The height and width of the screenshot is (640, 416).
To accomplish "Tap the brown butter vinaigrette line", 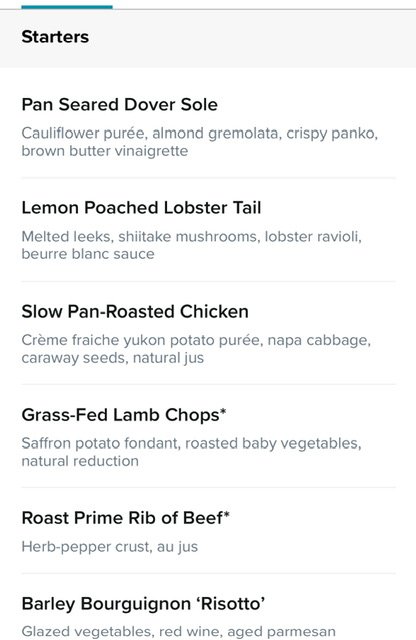I will [x=105, y=151].
